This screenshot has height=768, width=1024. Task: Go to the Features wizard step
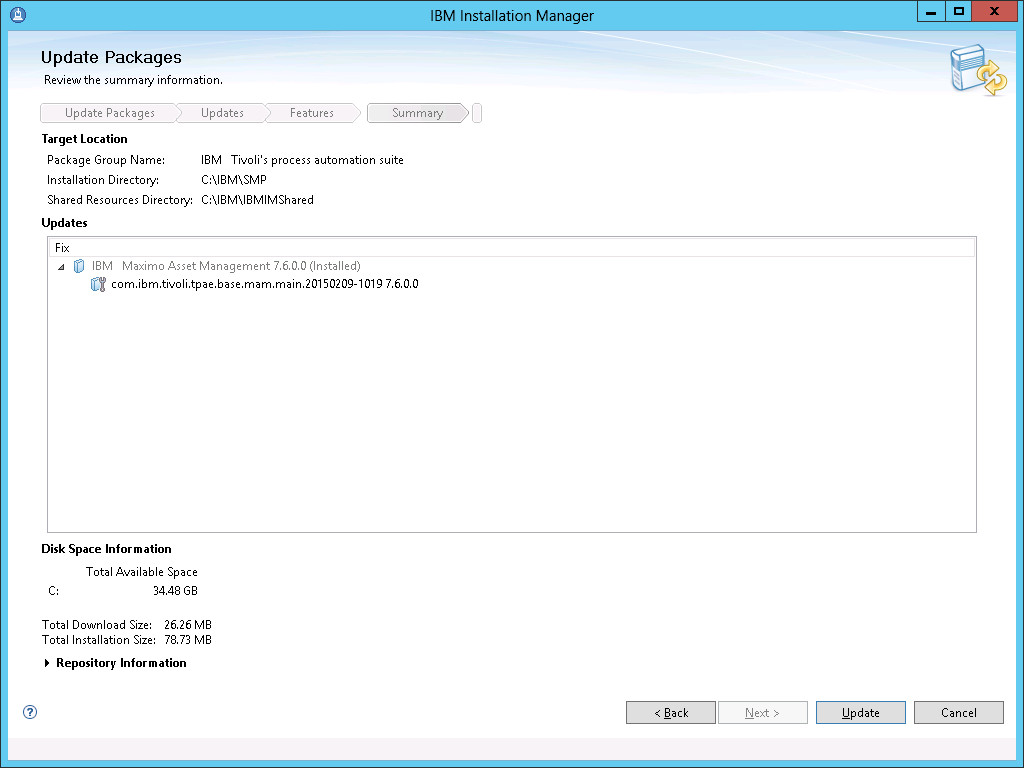click(312, 113)
